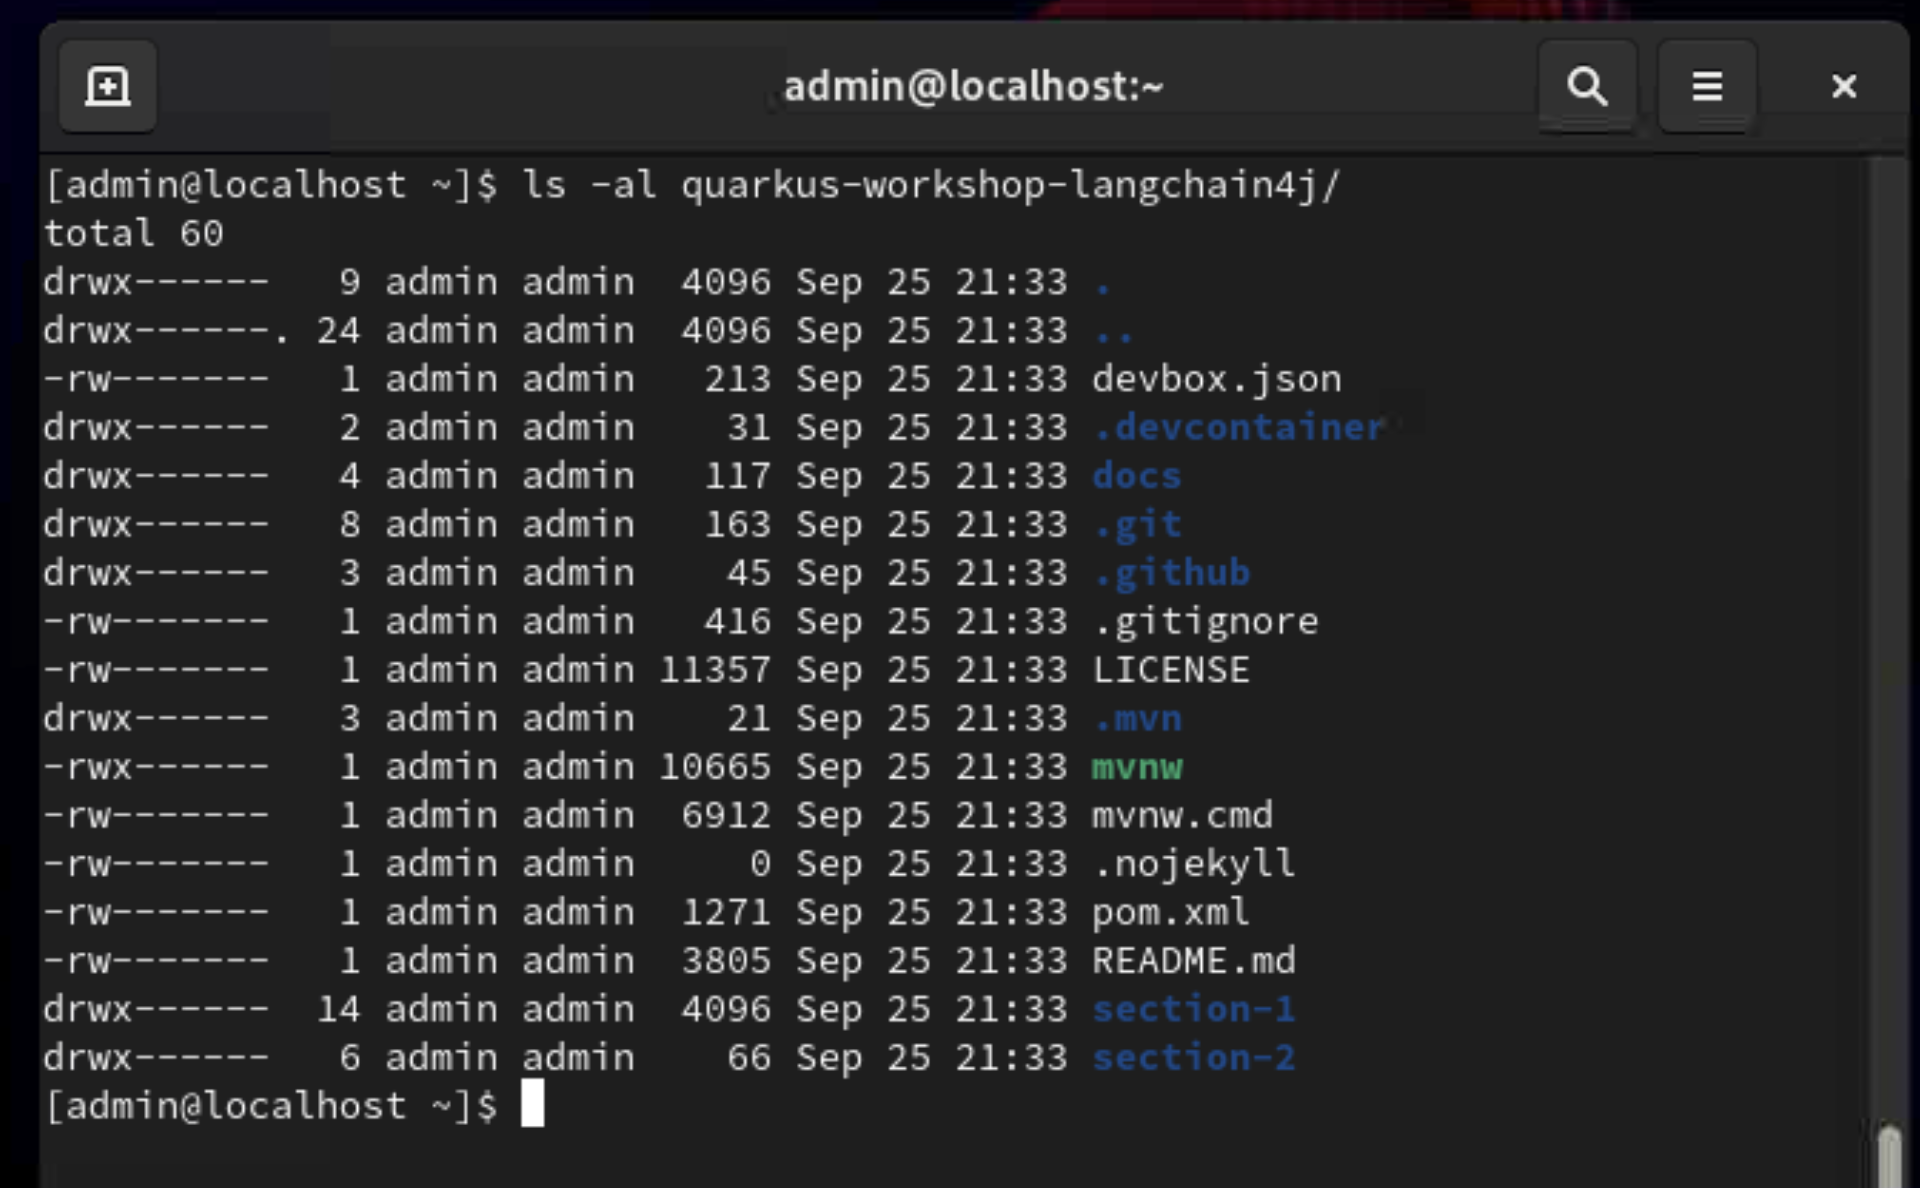This screenshot has height=1188, width=1920.
Task: Click the search icon in the header bar
Action: tap(1588, 86)
